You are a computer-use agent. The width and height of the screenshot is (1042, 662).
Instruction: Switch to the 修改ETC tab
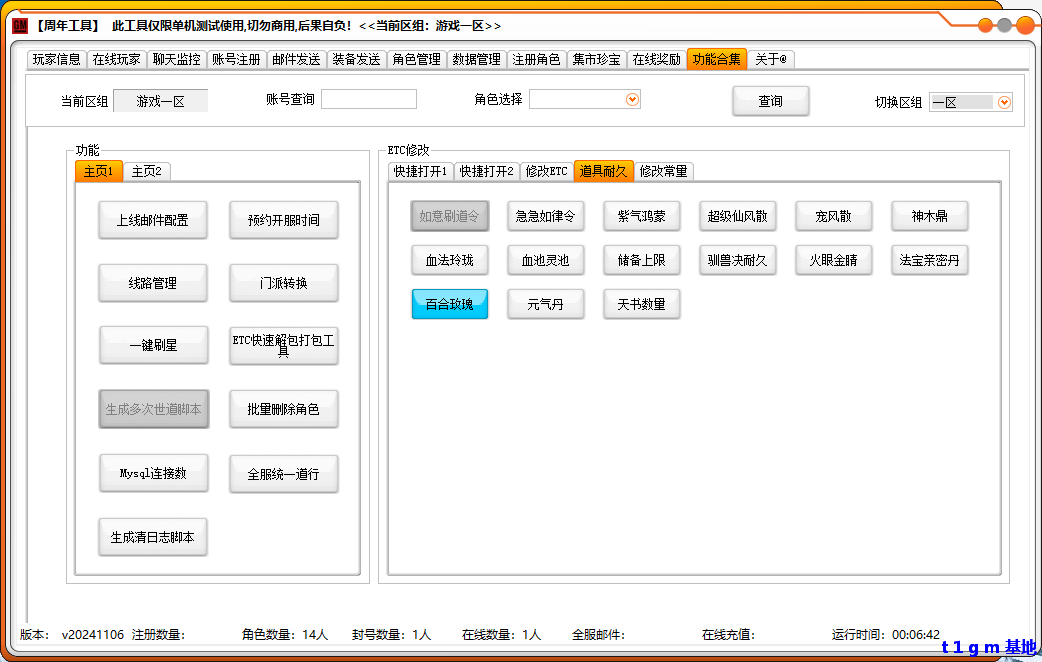click(x=546, y=171)
